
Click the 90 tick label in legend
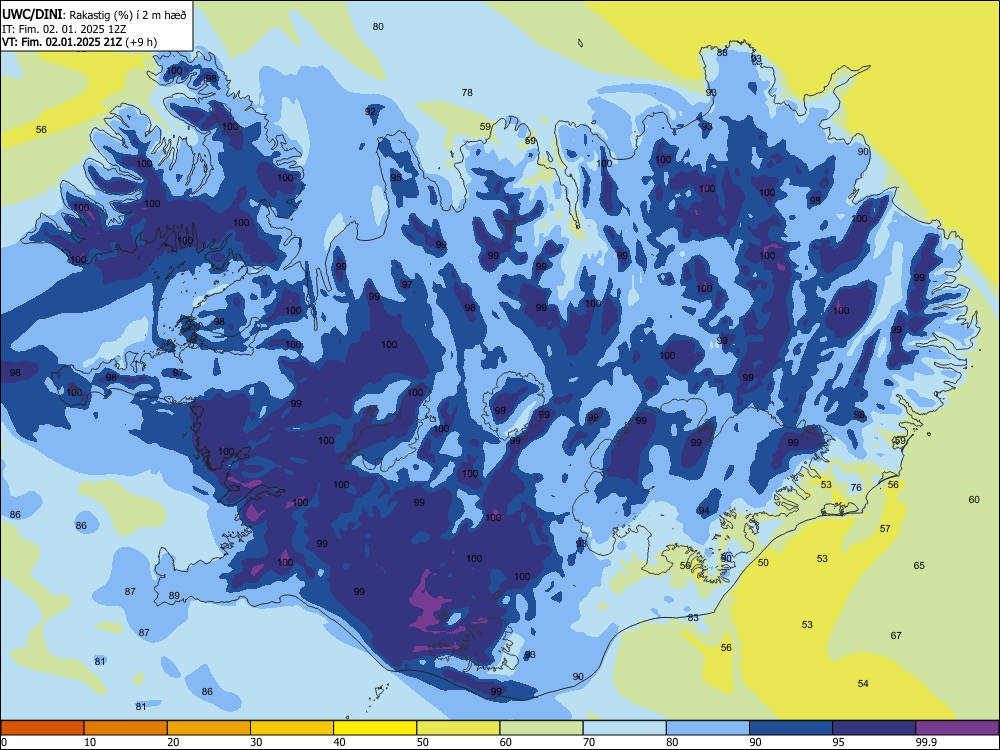point(756,742)
